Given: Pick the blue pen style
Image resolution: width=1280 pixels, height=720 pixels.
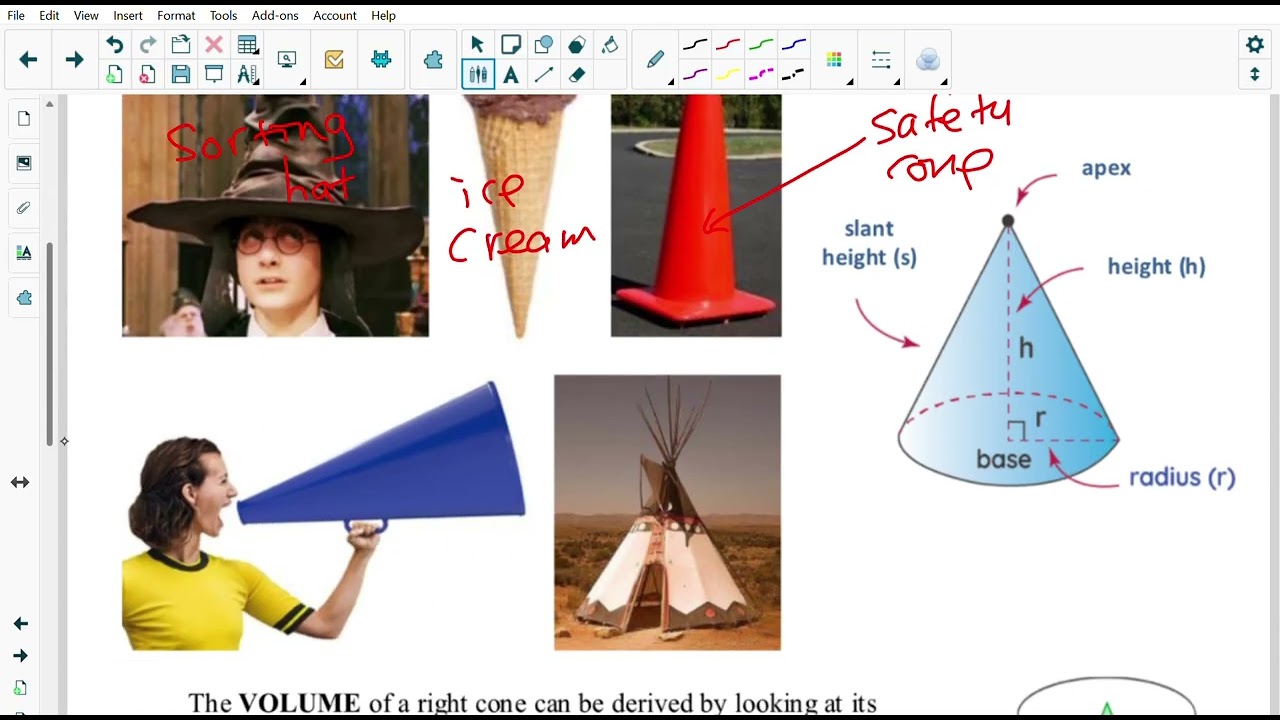Looking at the screenshot, I should click(x=794, y=45).
